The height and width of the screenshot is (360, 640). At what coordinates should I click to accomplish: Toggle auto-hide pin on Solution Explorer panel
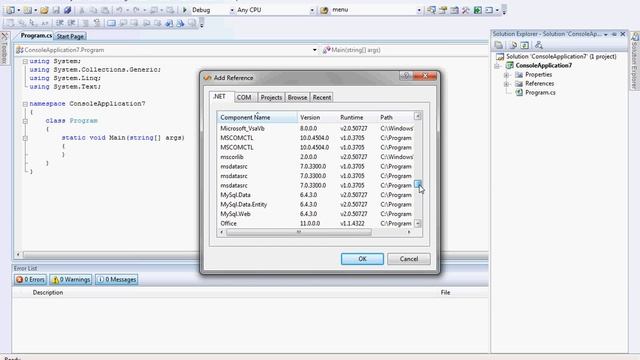coord(614,34)
